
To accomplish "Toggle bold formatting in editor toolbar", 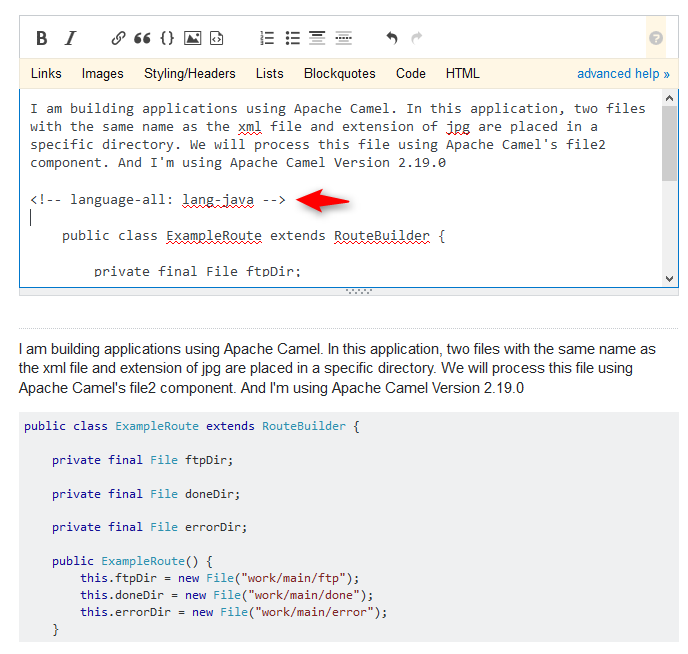I will point(42,38).
